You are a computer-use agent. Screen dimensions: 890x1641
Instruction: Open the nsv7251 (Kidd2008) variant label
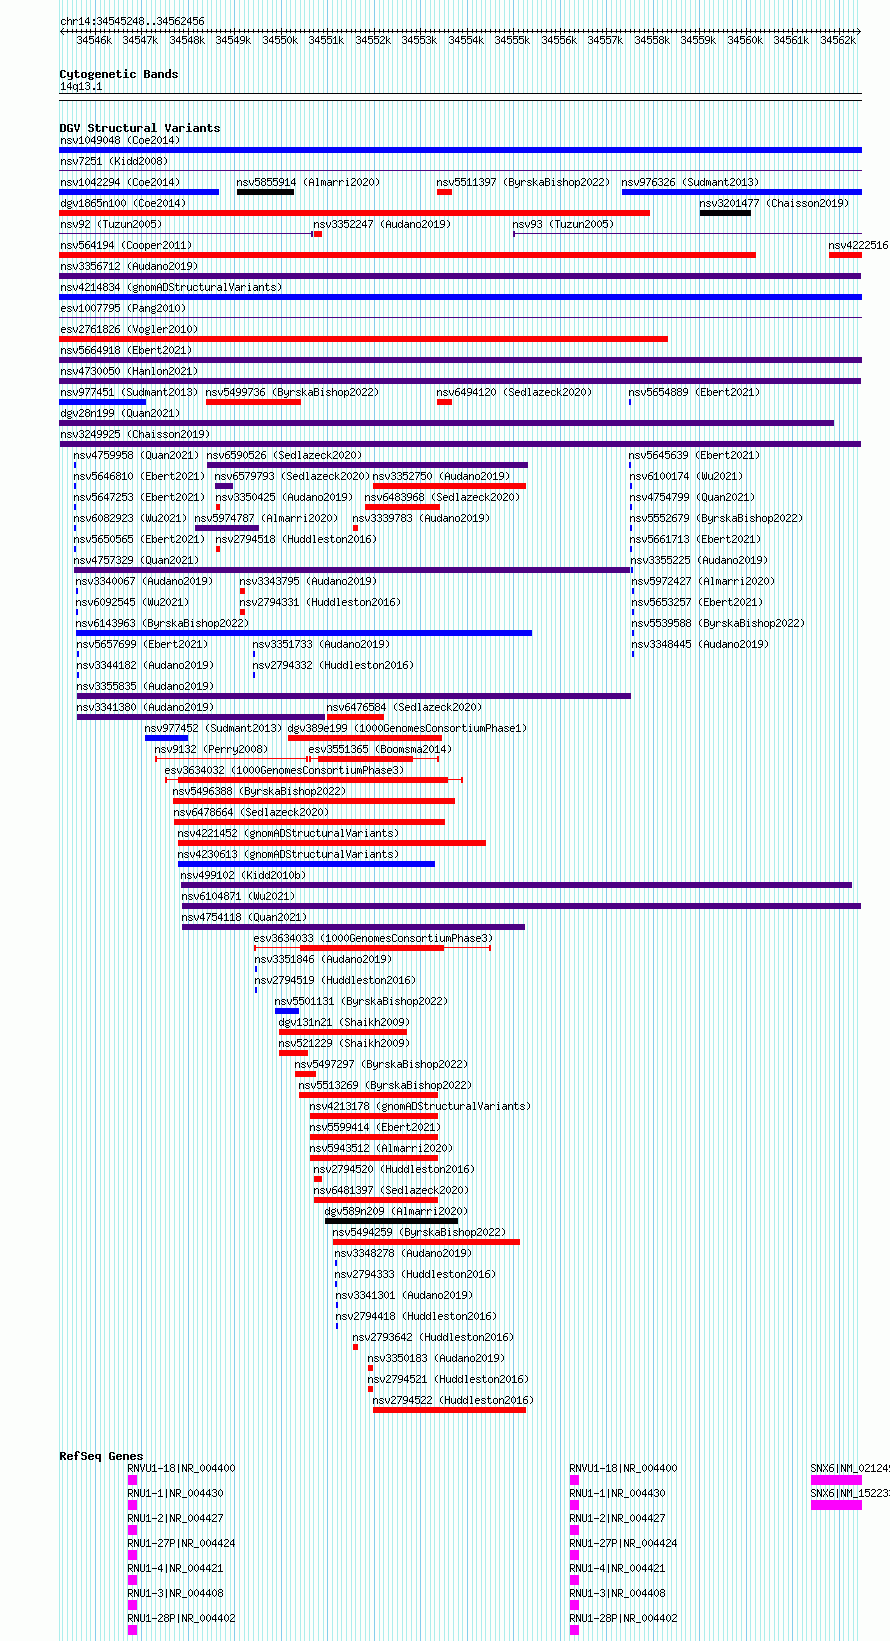[114, 161]
